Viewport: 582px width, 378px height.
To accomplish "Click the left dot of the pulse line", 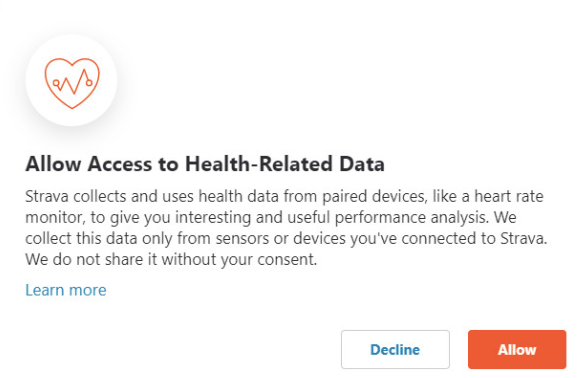I will (x=56, y=83).
